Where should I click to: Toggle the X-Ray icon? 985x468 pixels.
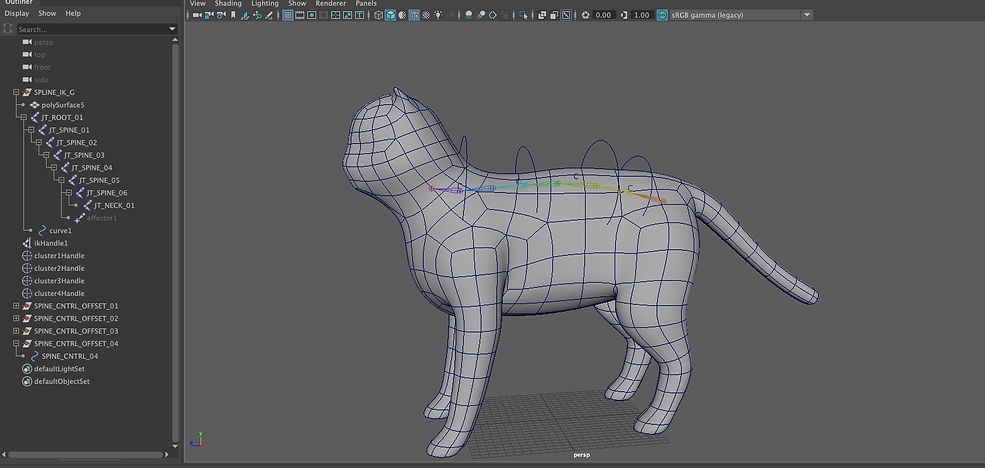click(x=541, y=15)
